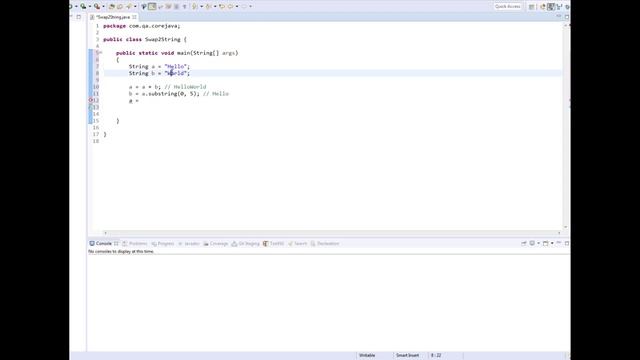Select the highlighted Java perspective icon
The height and width of the screenshot is (360, 640).
click(x=551, y=7)
